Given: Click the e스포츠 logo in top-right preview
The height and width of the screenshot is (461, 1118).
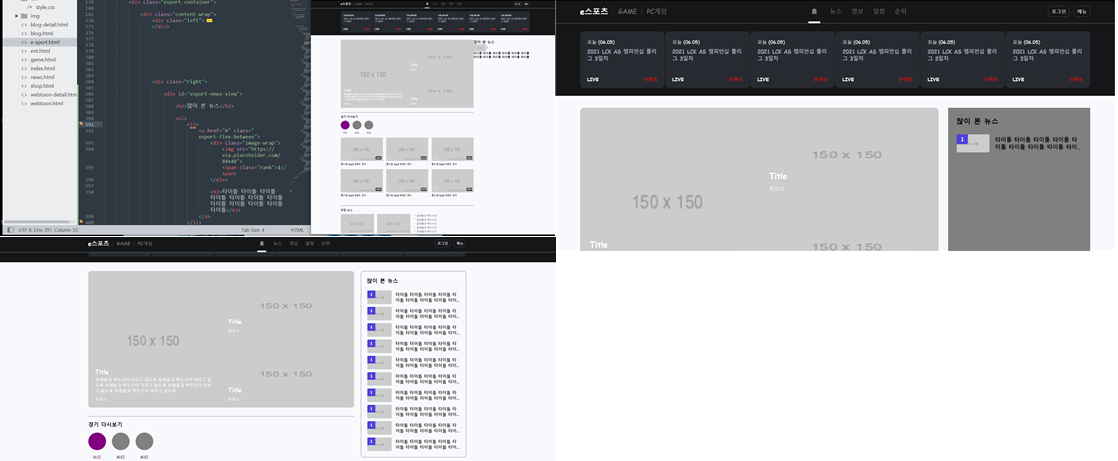Looking at the screenshot, I should click(594, 11).
